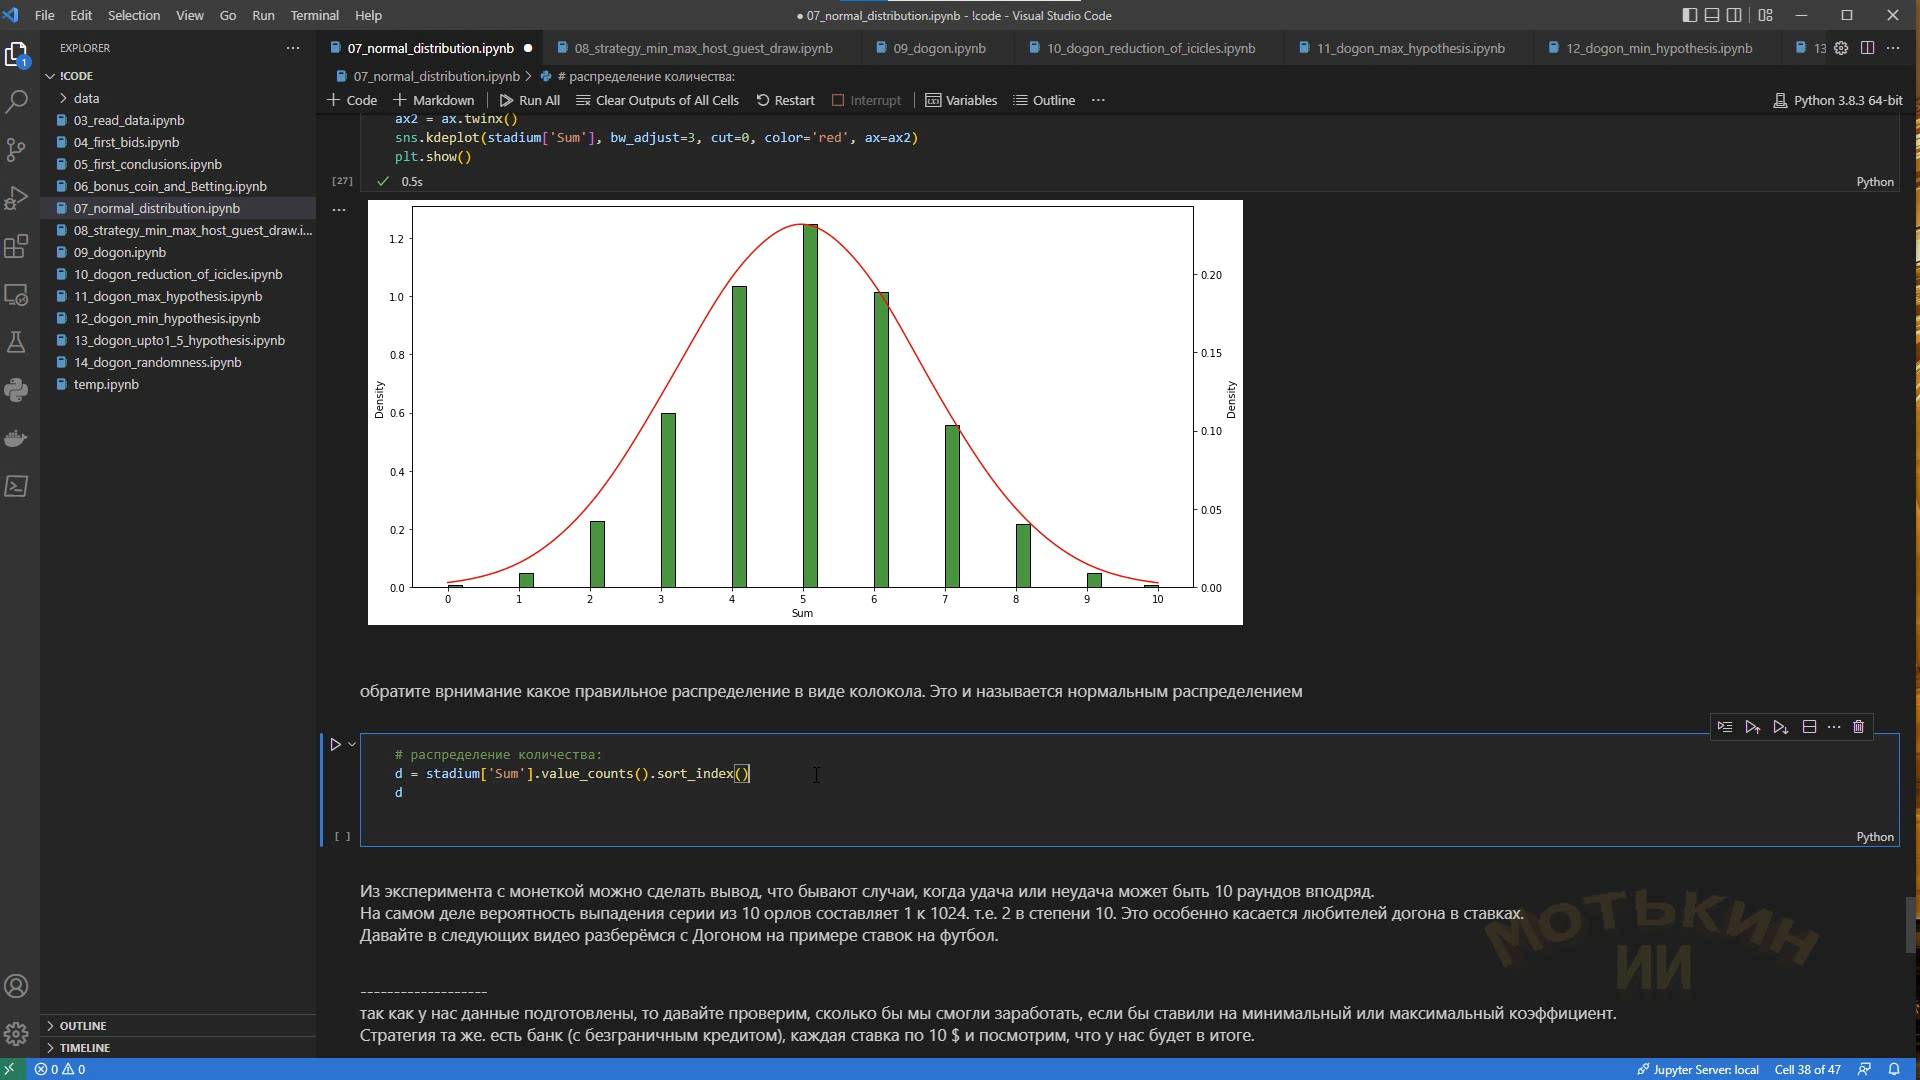Click the notebook vertical scrollbar thumb
1920x1080 pixels.
pyautogui.click(x=1911, y=925)
